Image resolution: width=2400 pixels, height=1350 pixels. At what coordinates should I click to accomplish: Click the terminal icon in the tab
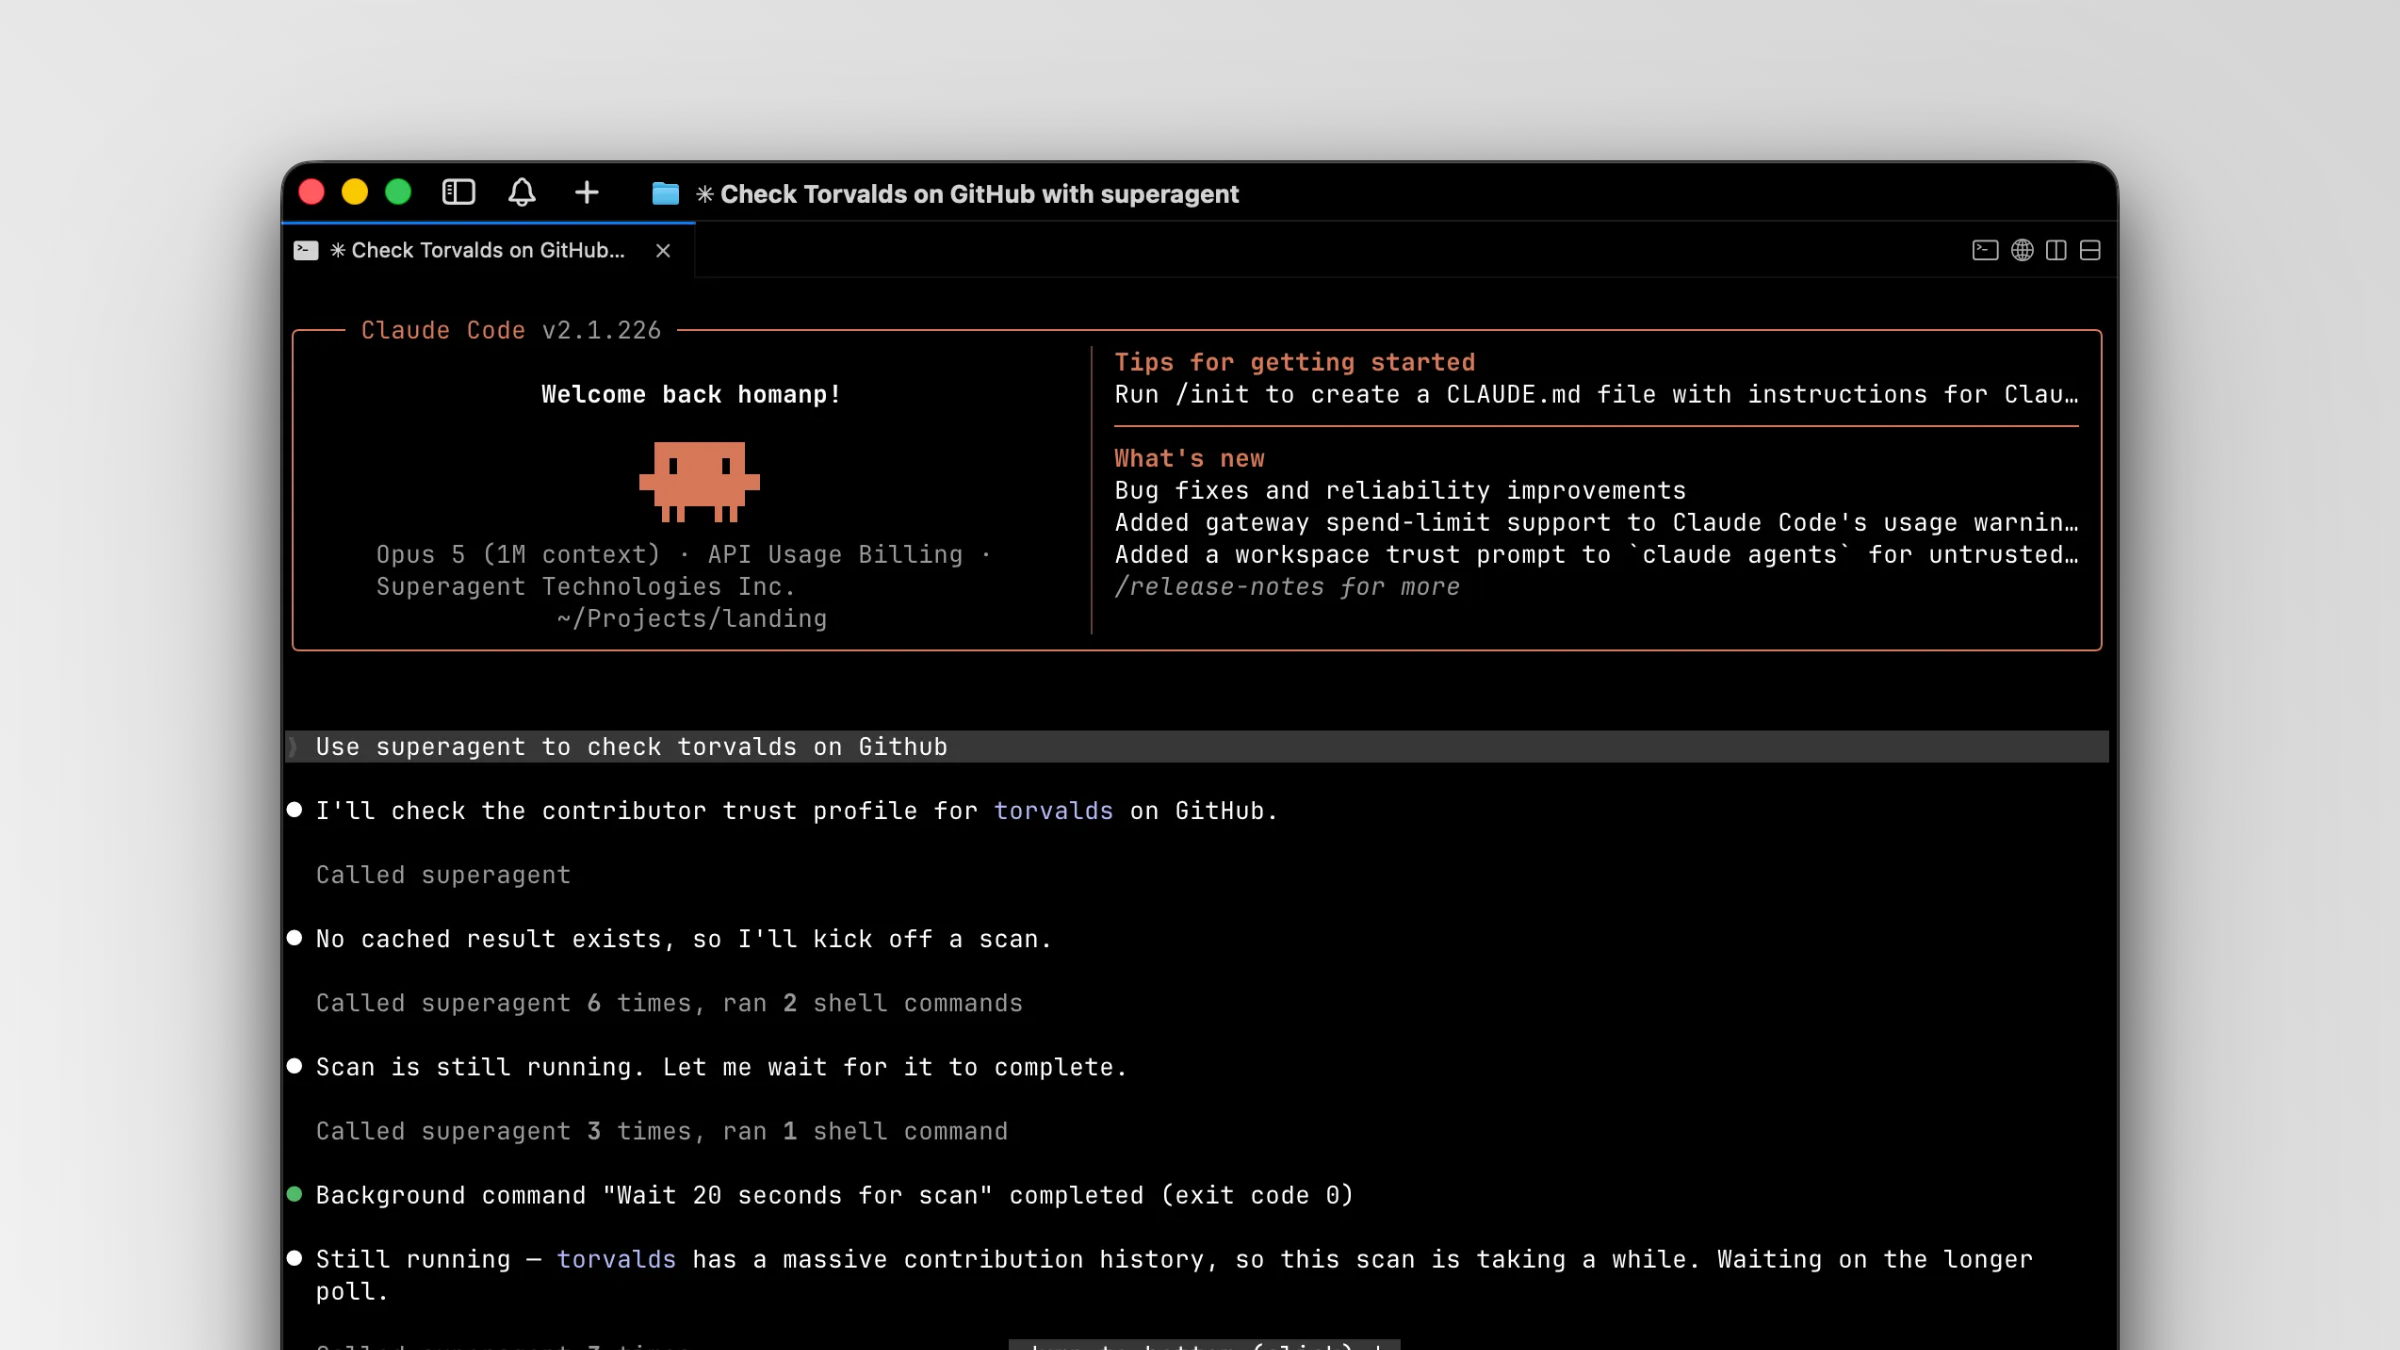click(306, 250)
